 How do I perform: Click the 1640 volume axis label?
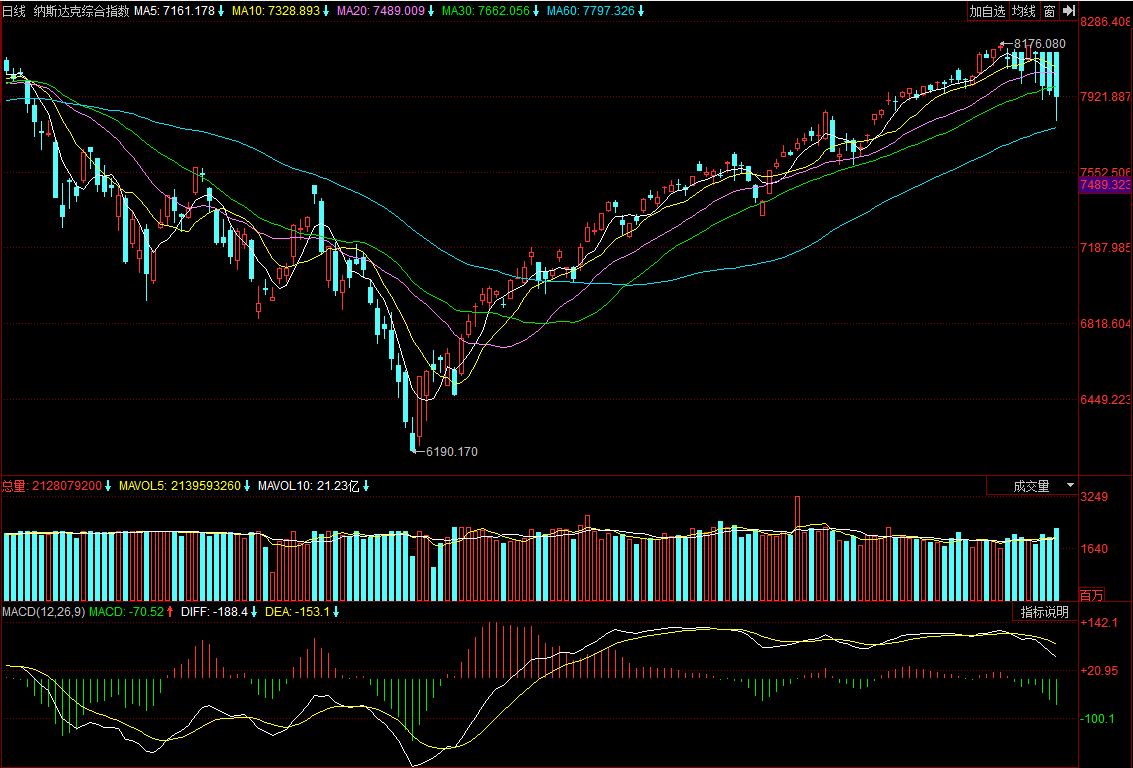click(x=1094, y=549)
